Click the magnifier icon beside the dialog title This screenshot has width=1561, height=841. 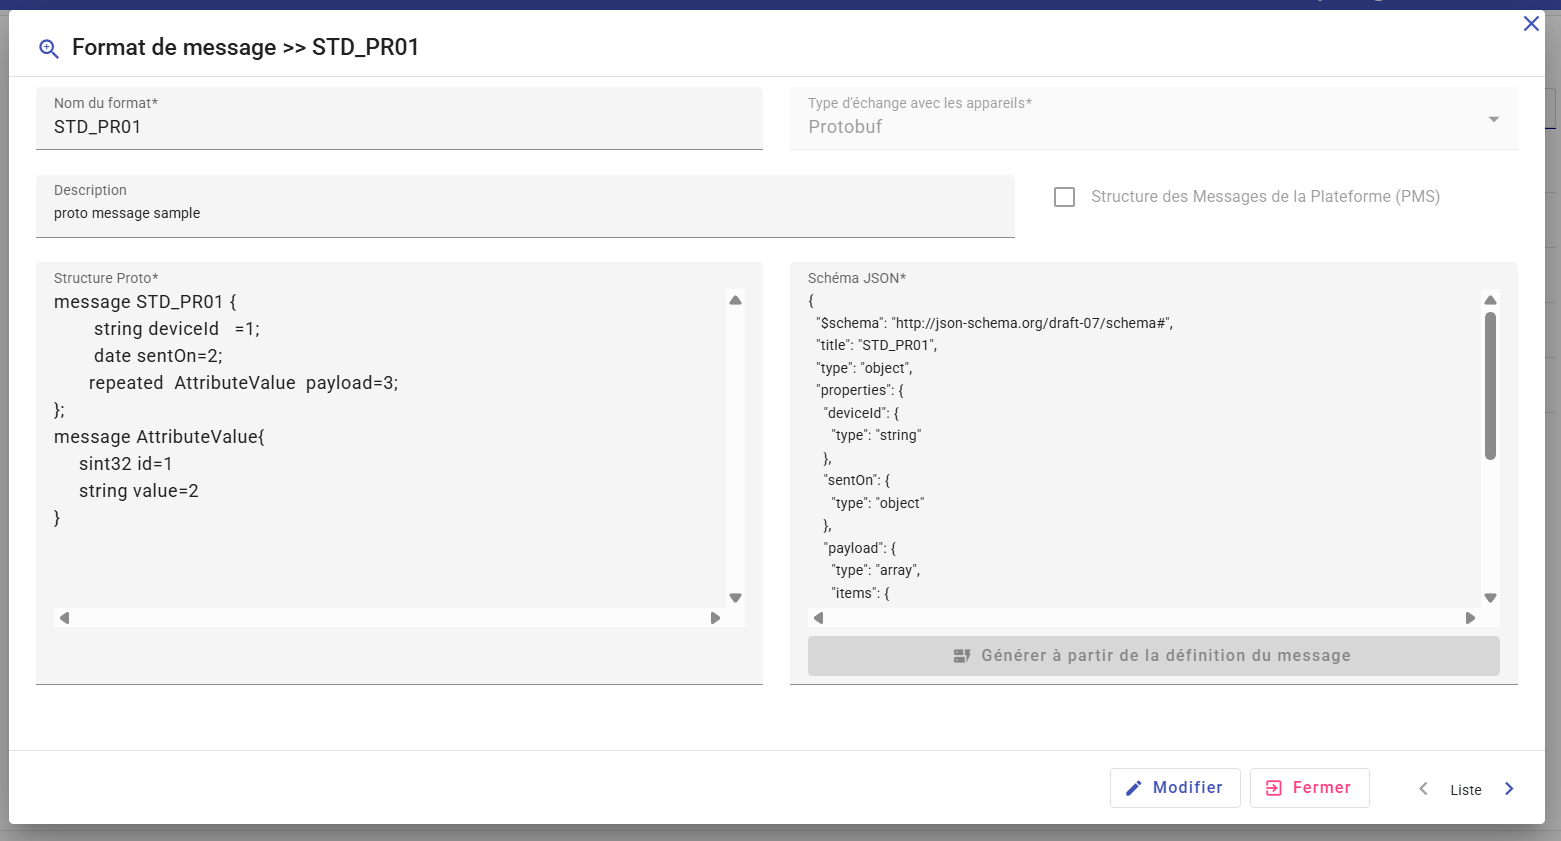point(48,49)
